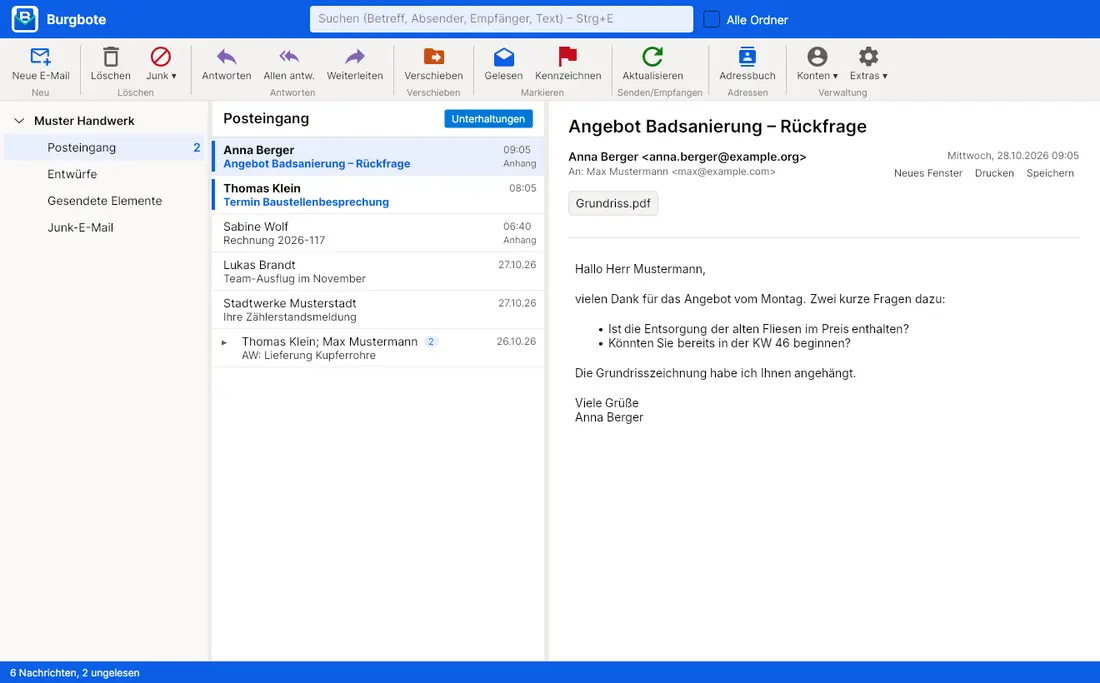This screenshot has width=1100, height=683.
Task: Click the Posteingang list heading
Action: (x=266, y=119)
